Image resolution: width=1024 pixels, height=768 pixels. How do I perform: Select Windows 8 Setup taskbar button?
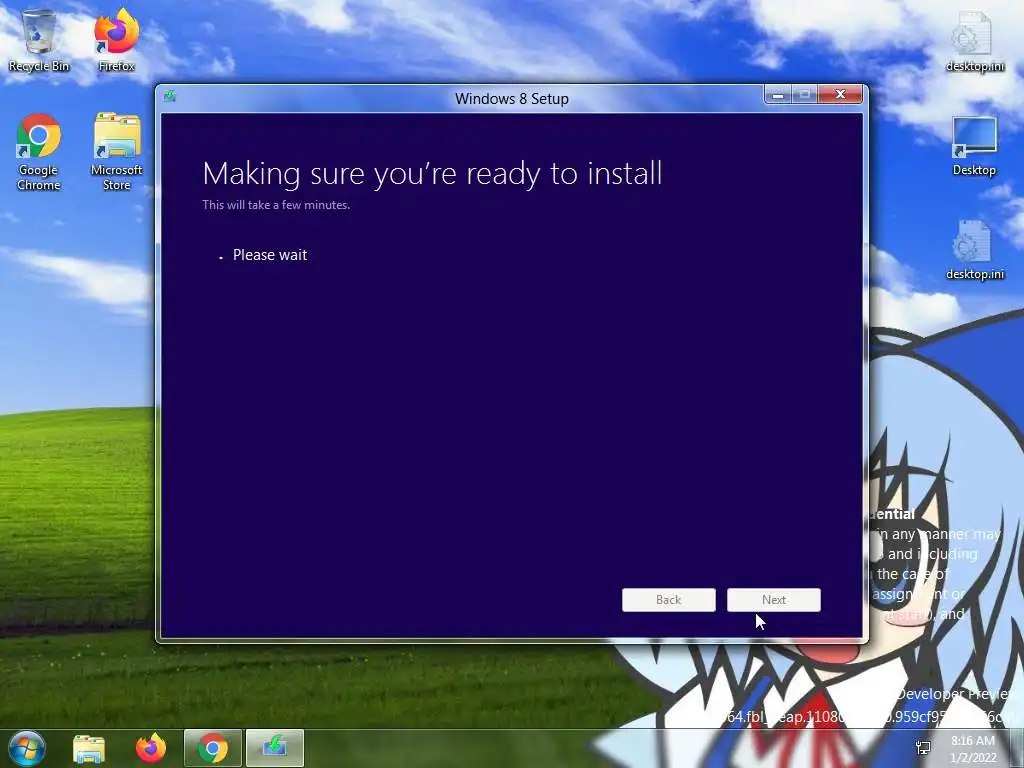[275, 748]
